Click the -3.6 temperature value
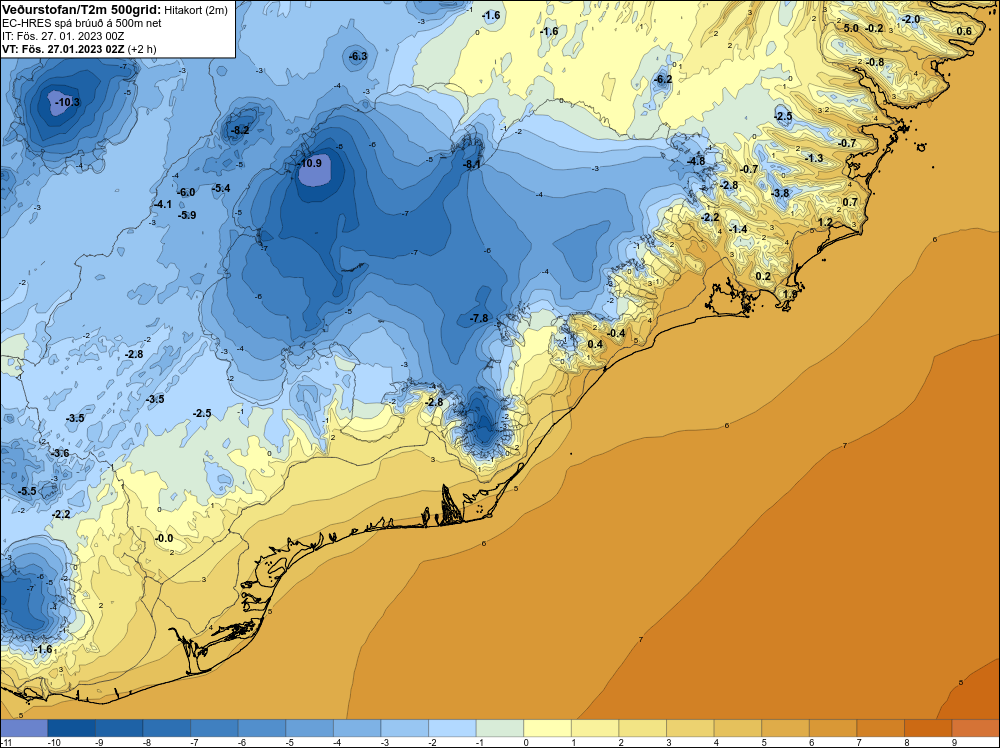This screenshot has height=748, width=1000. point(60,453)
